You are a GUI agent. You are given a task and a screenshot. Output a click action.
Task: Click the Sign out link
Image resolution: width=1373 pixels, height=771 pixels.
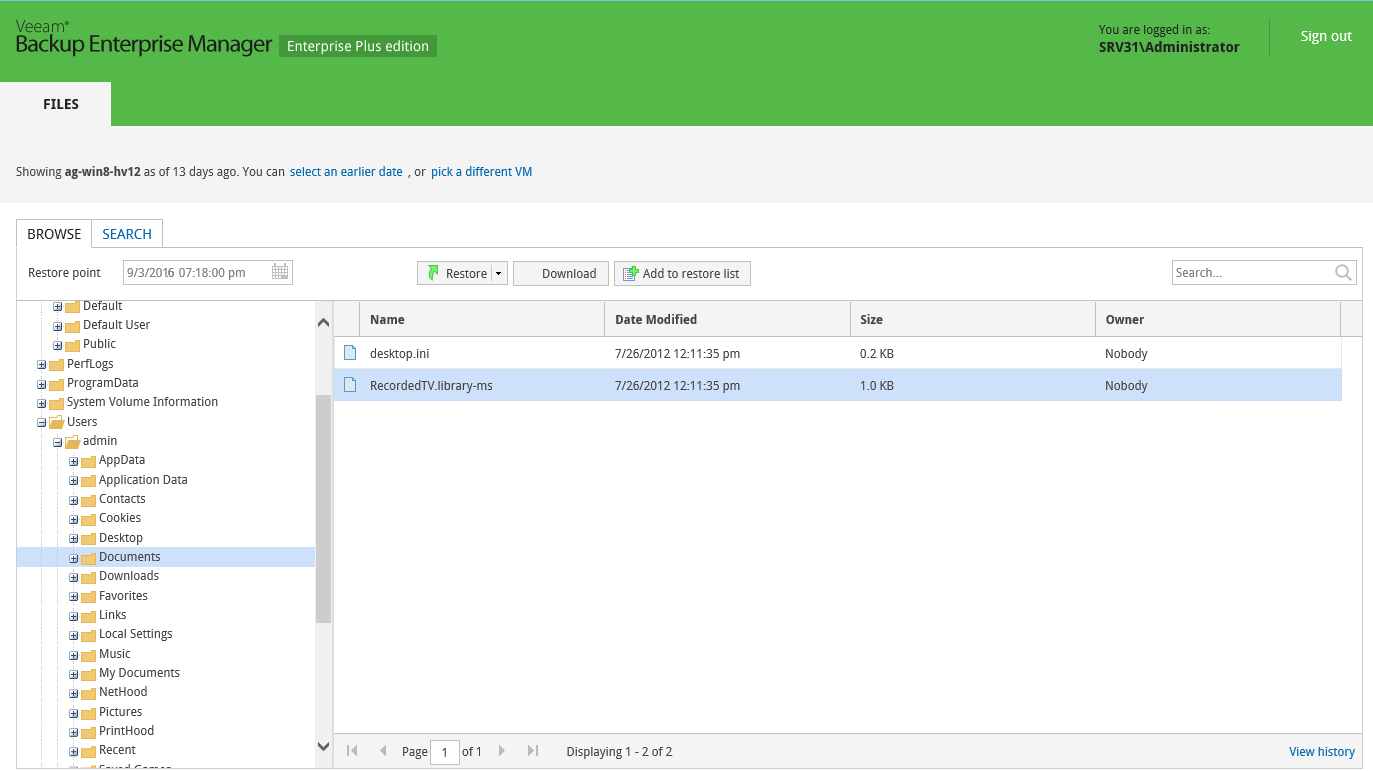coord(1326,36)
